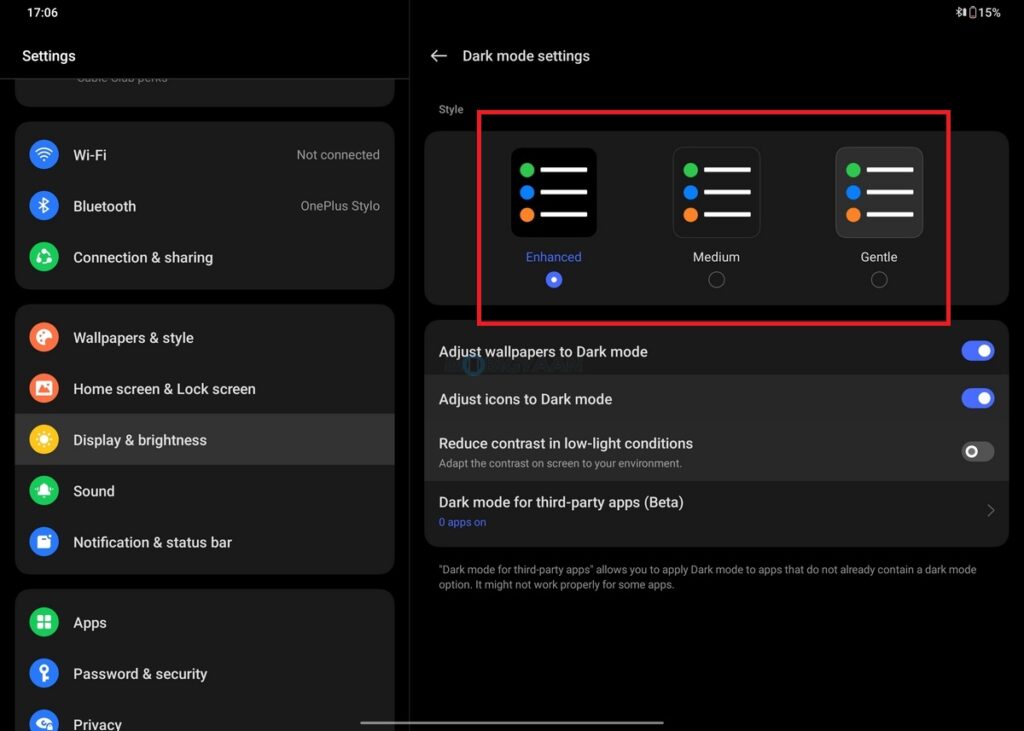Viewport: 1024px width, 731px height.
Task: Click the Sound bell icon
Action: [x=44, y=491]
